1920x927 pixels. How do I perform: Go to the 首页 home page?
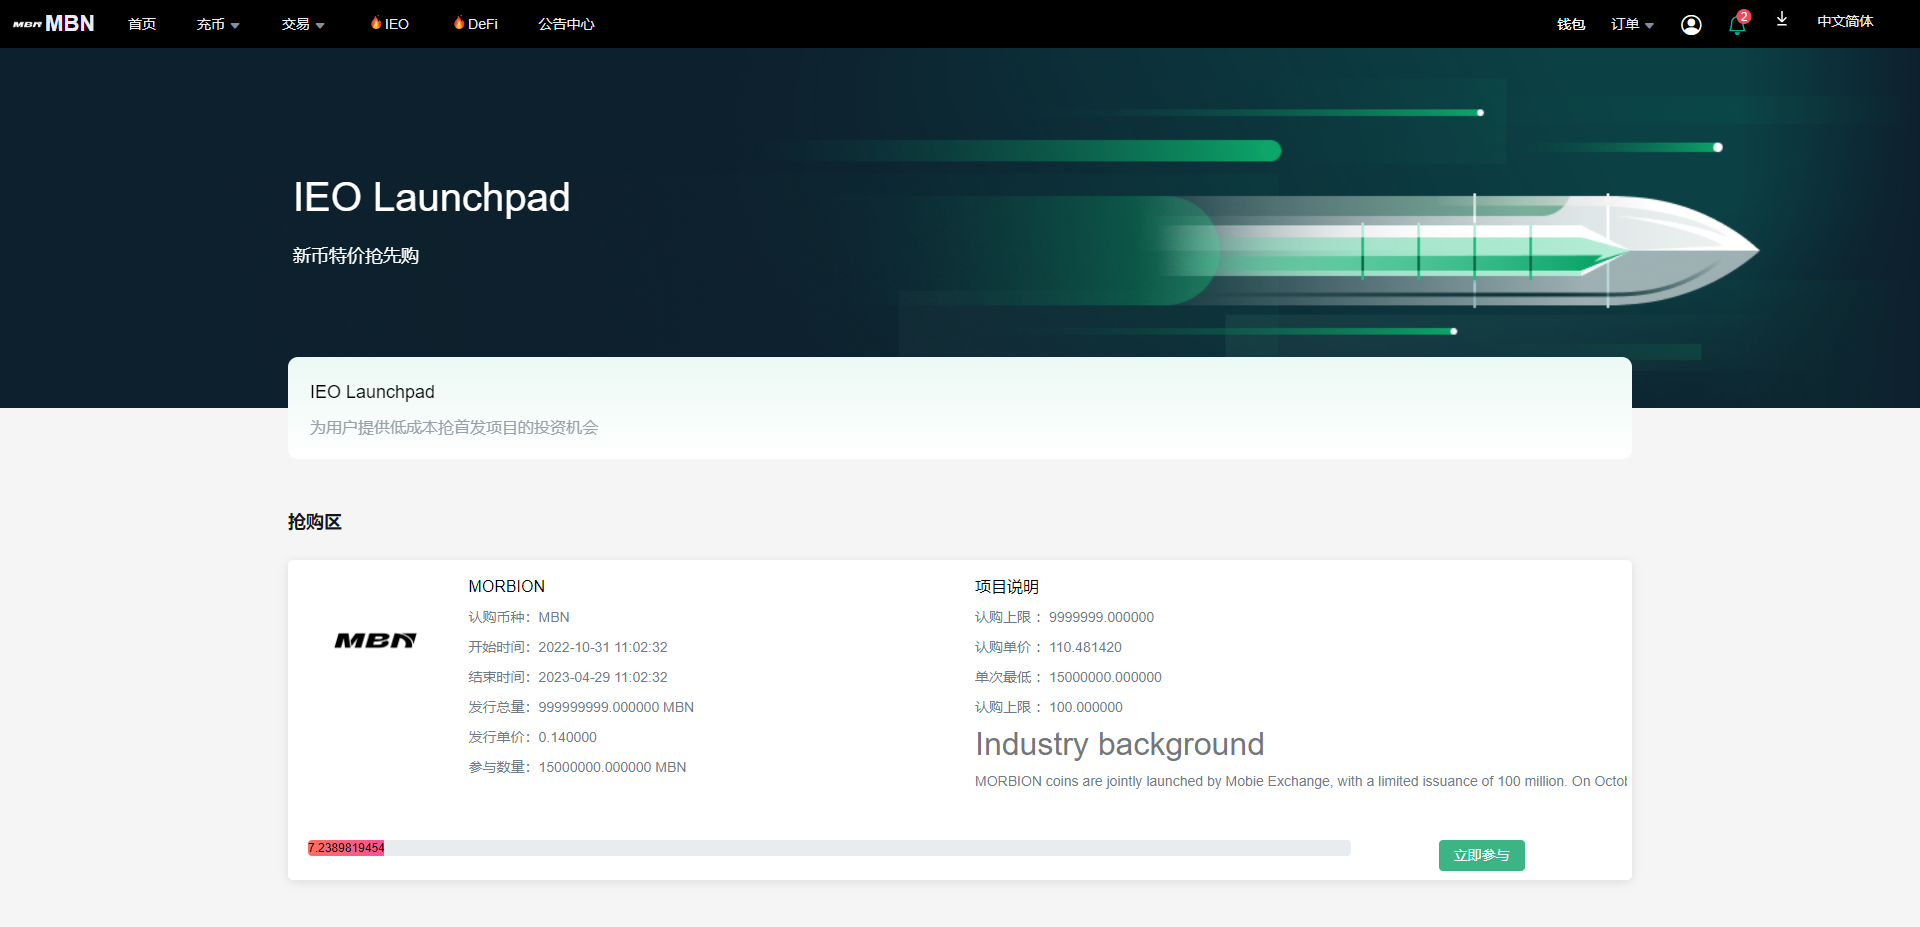click(142, 24)
